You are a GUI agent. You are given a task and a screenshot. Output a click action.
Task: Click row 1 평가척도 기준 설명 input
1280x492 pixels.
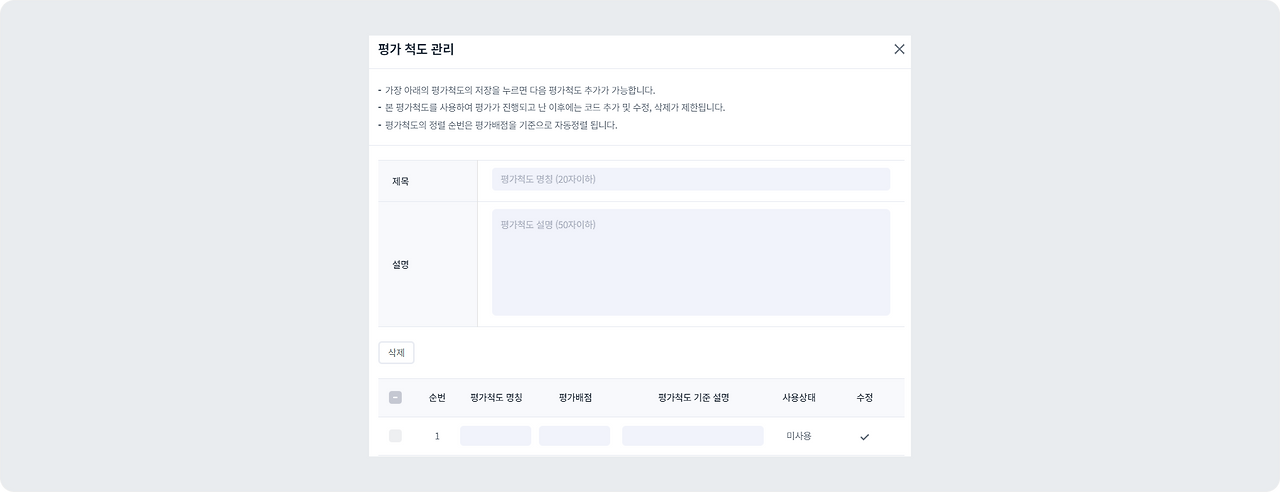[x=693, y=436]
